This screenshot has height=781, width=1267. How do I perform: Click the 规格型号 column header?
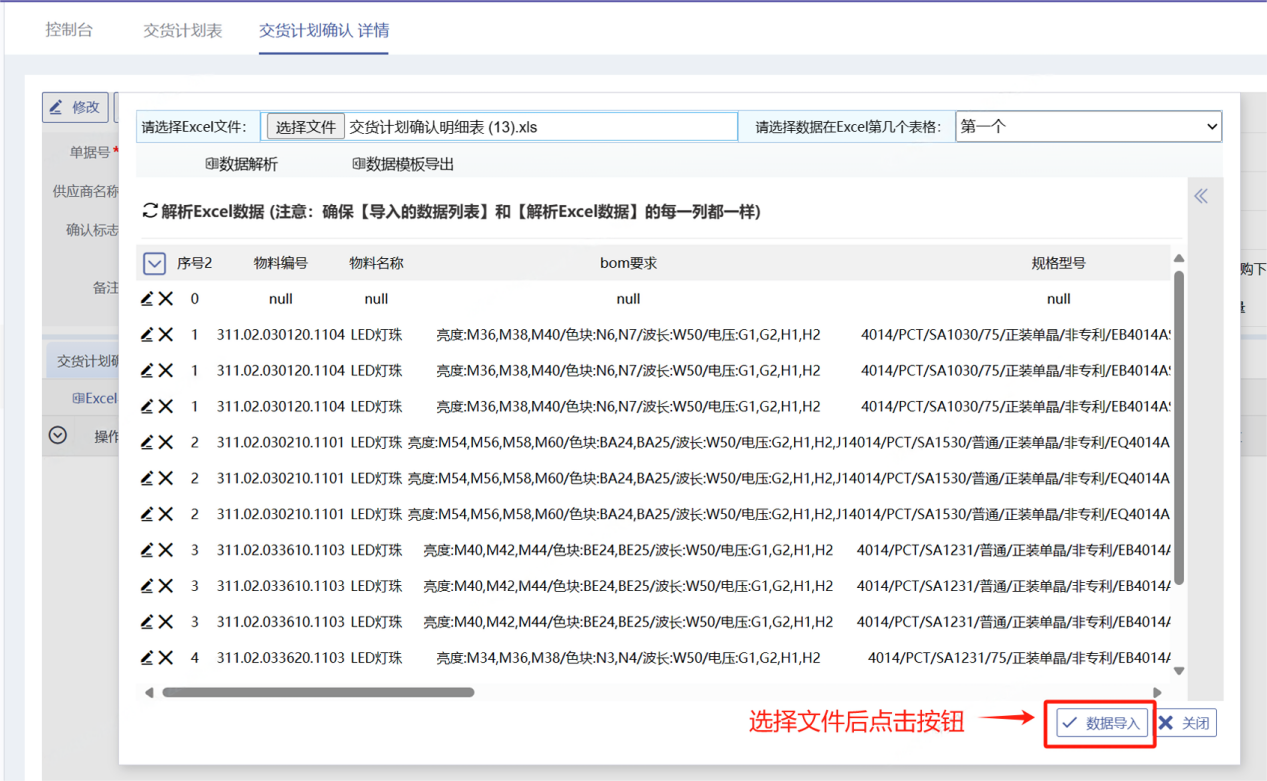pos(1058,263)
